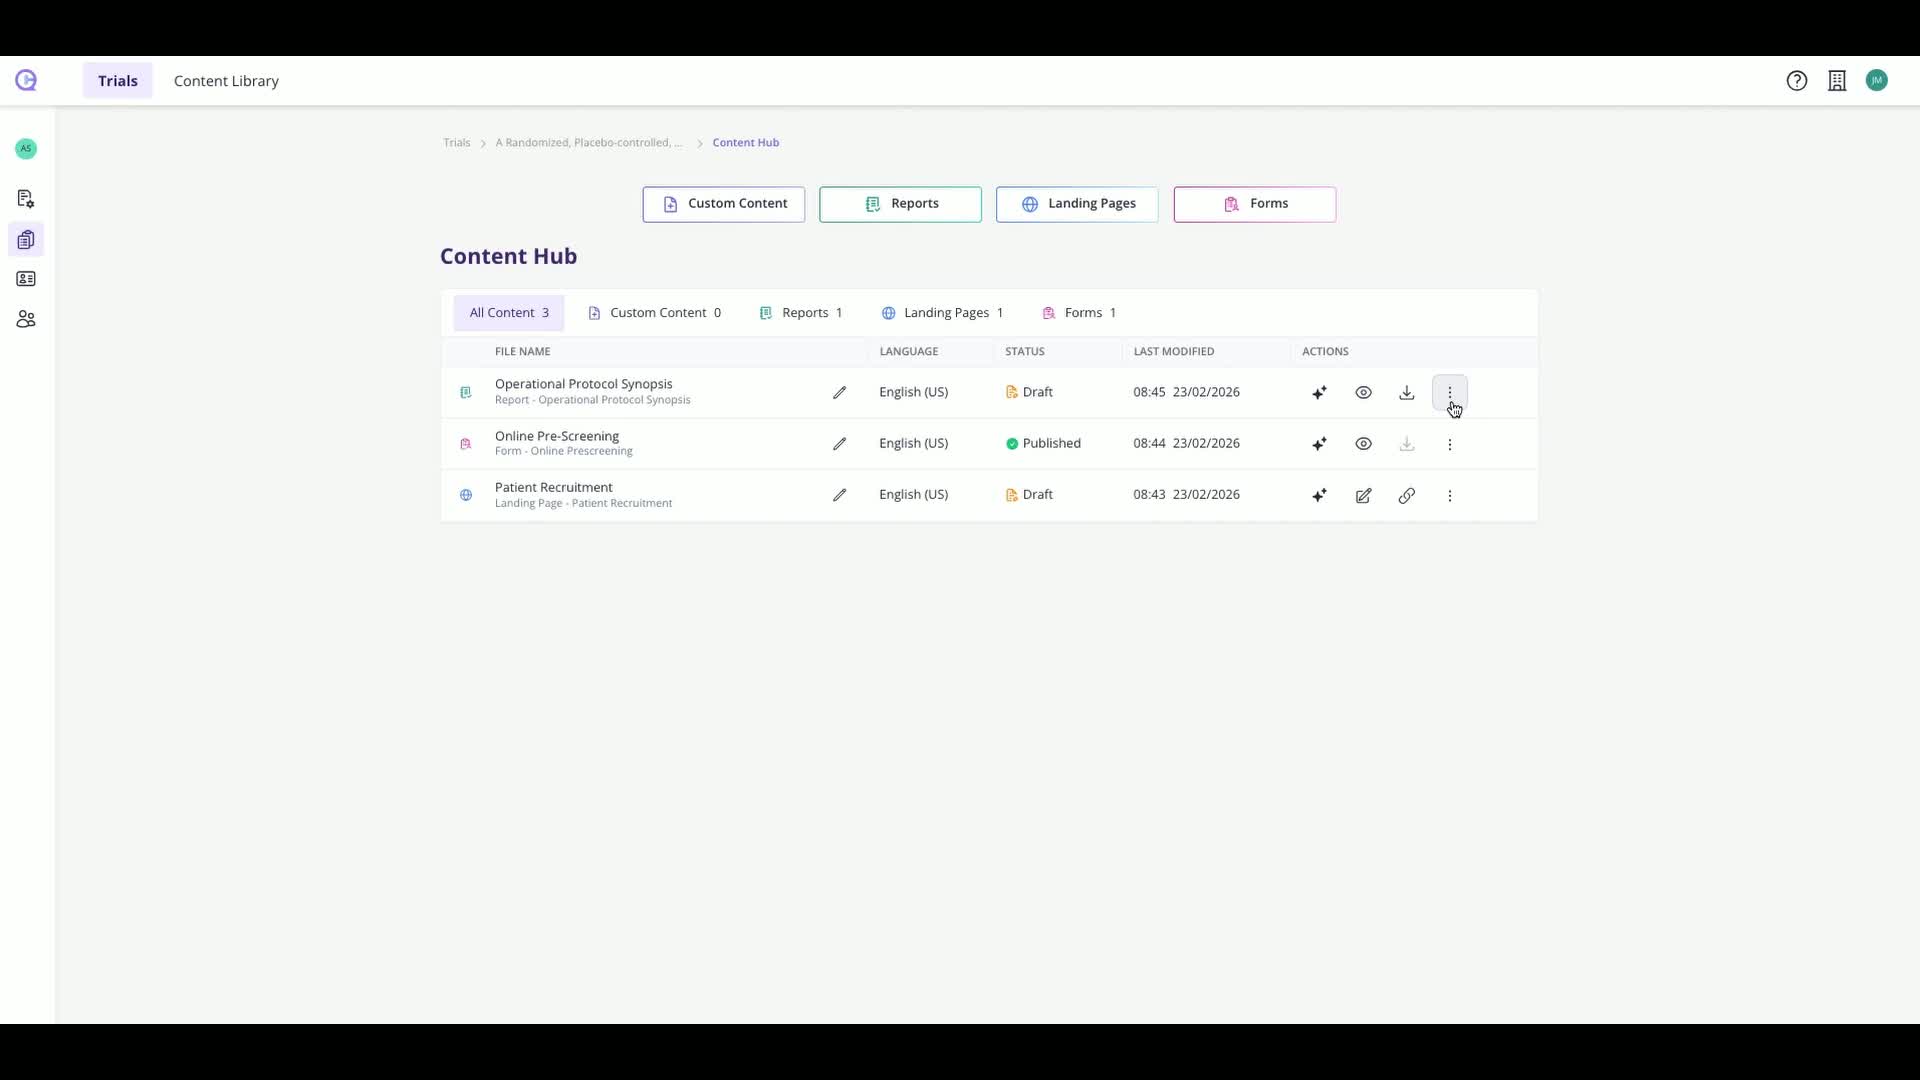Download the Operational Protocol Synopsis report
Viewport: 1920px width, 1080px height.
[1406, 393]
